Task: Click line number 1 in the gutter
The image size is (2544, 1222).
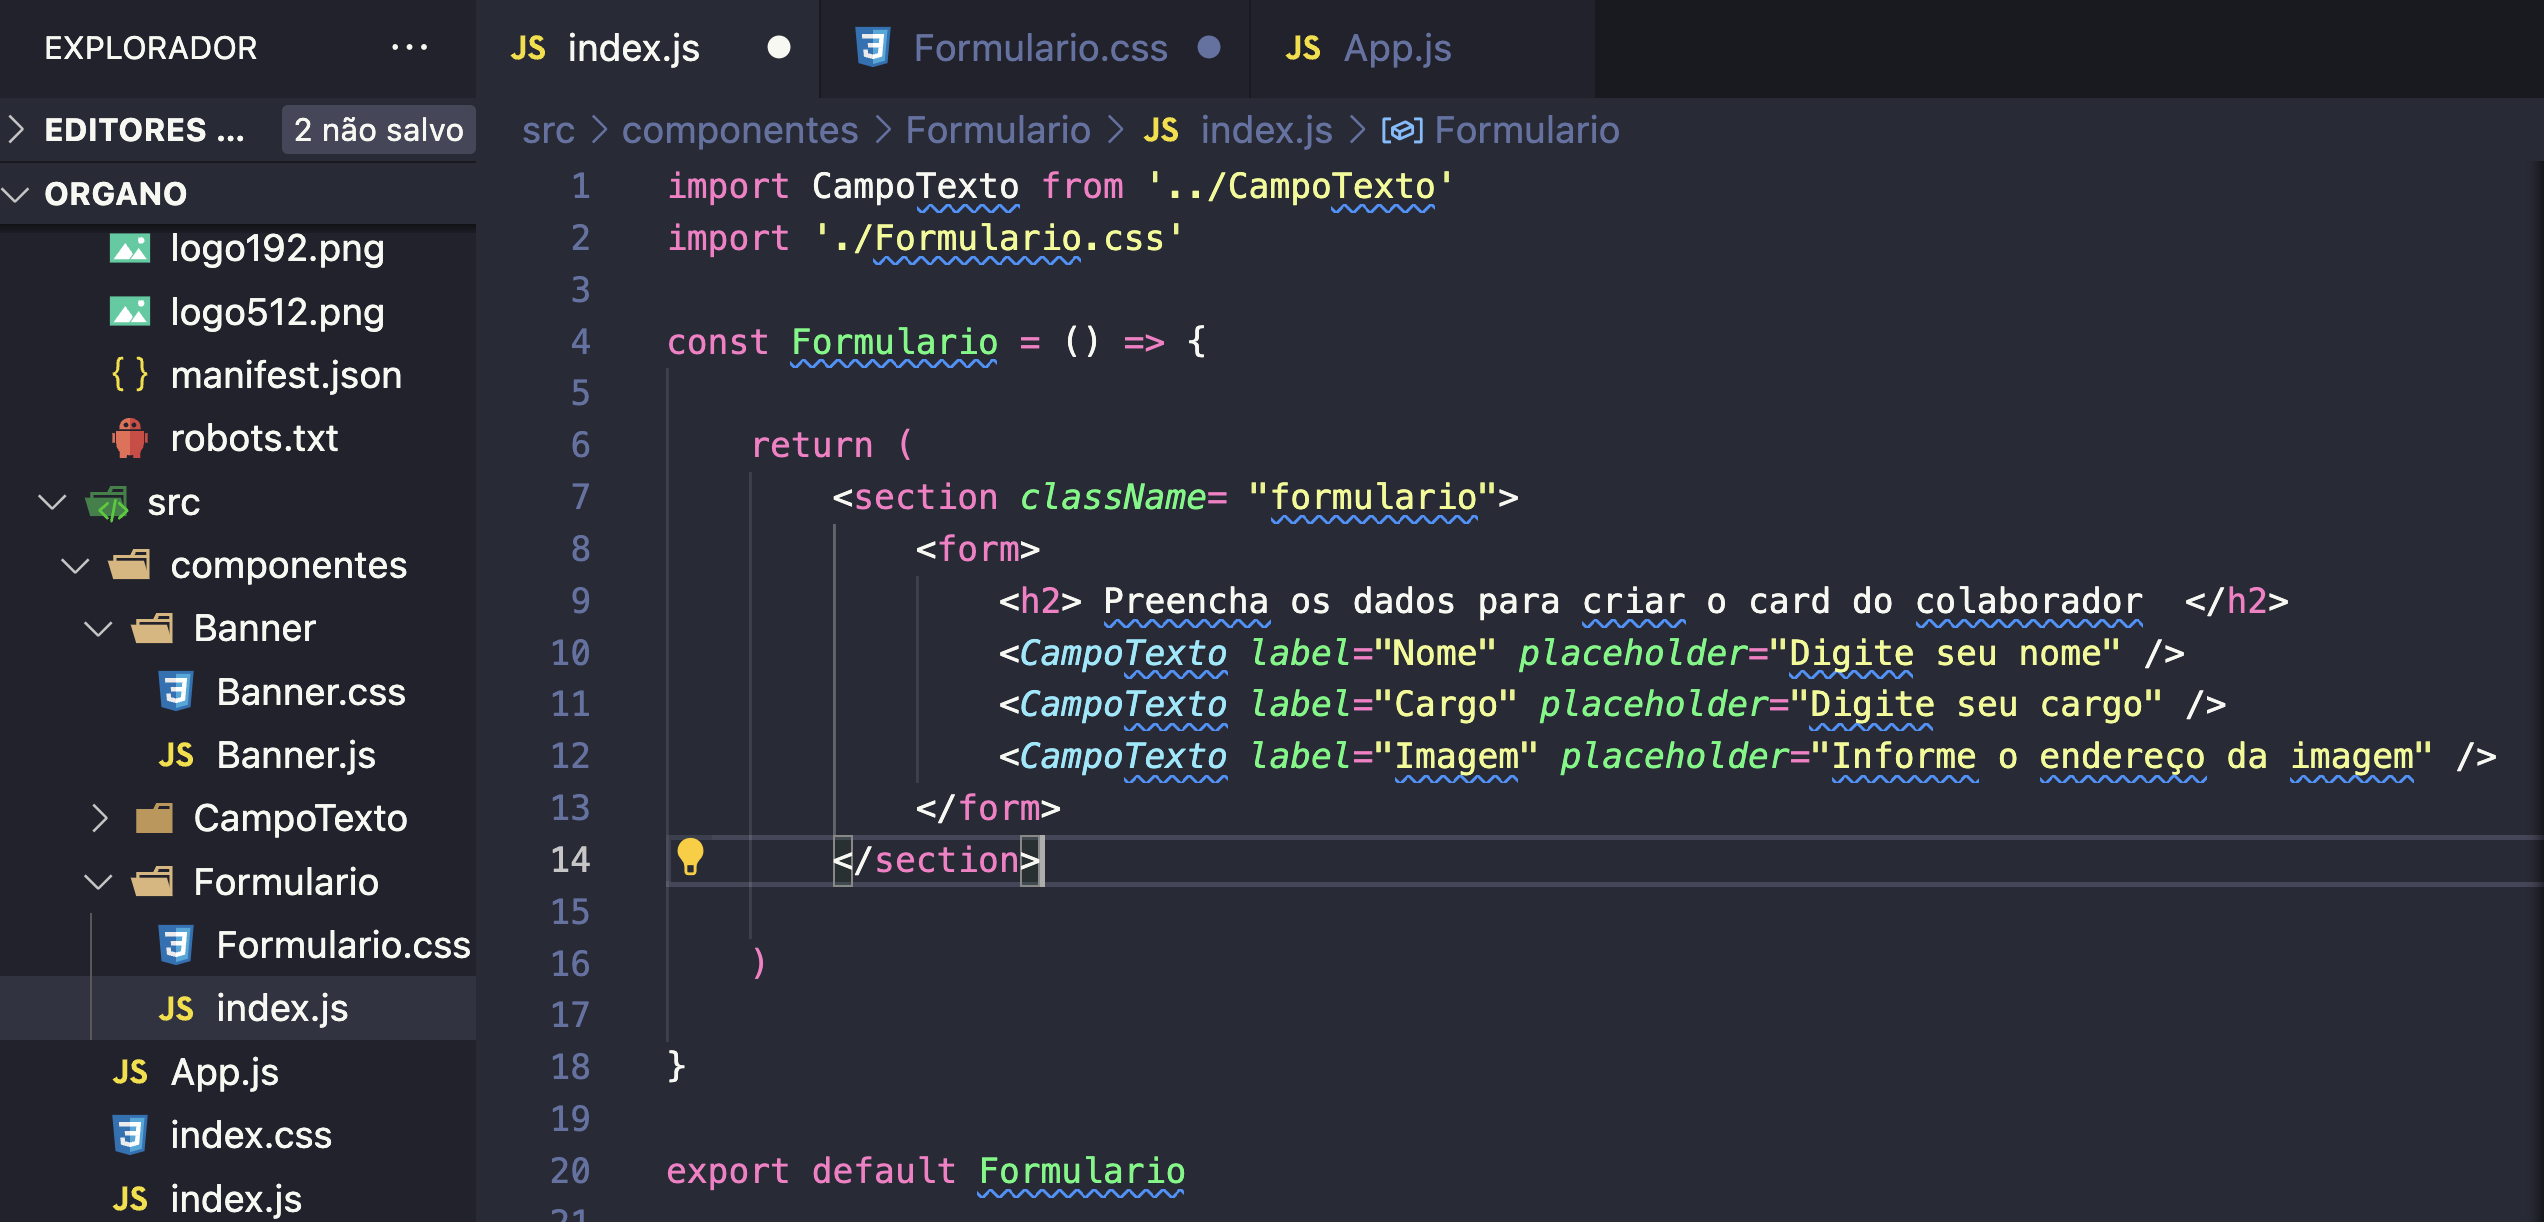Action: [x=580, y=186]
